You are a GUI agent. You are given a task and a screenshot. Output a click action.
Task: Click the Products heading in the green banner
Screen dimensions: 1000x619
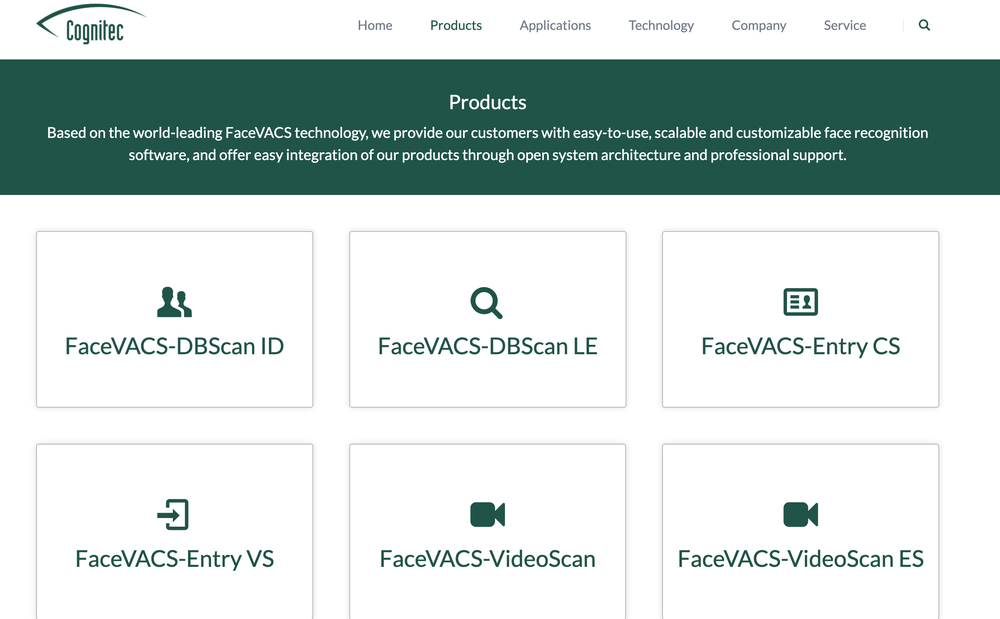click(487, 102)
